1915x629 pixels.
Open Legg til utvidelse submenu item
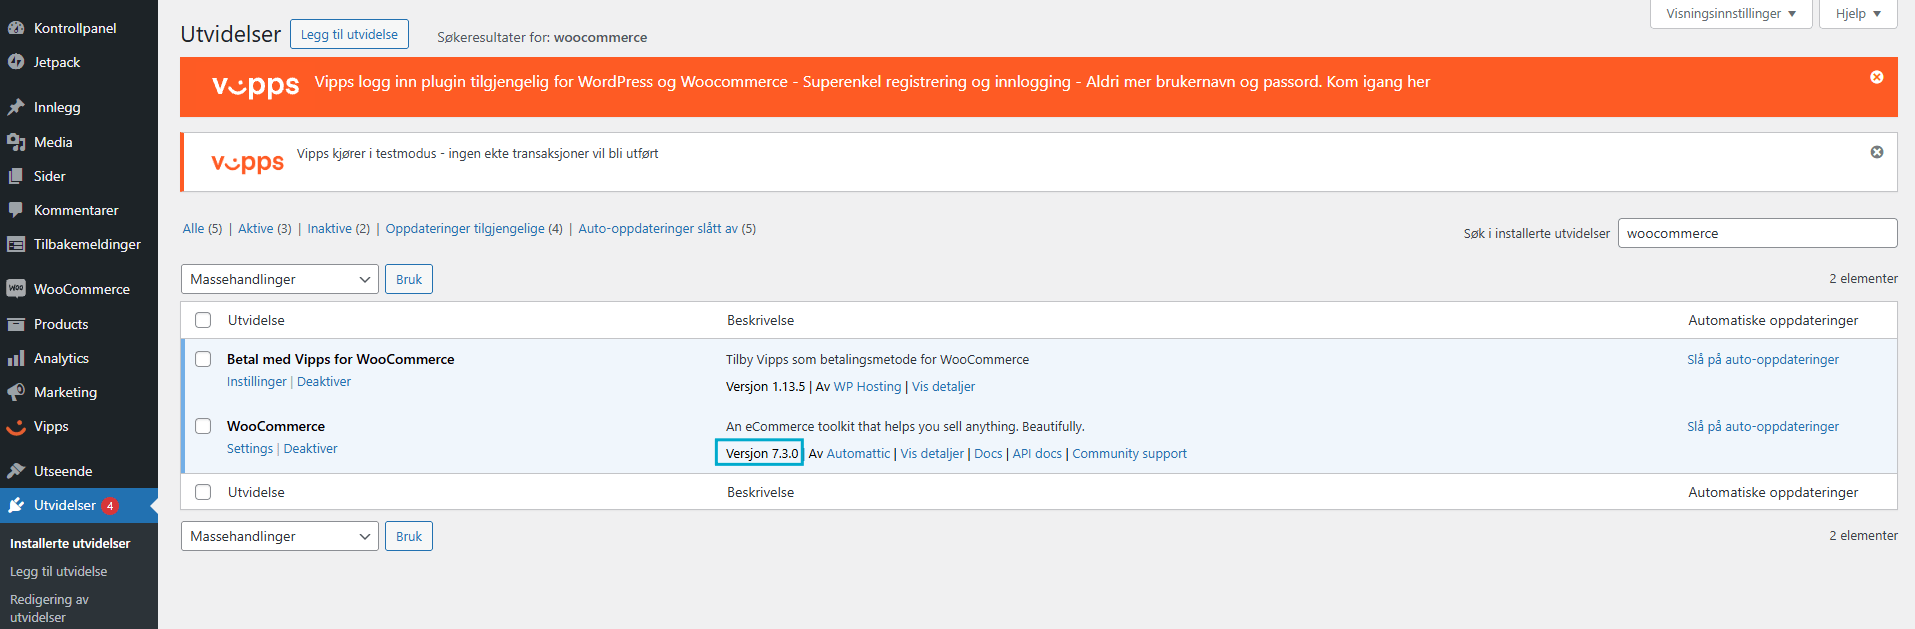pyautogui.click(x=58, y=572)
